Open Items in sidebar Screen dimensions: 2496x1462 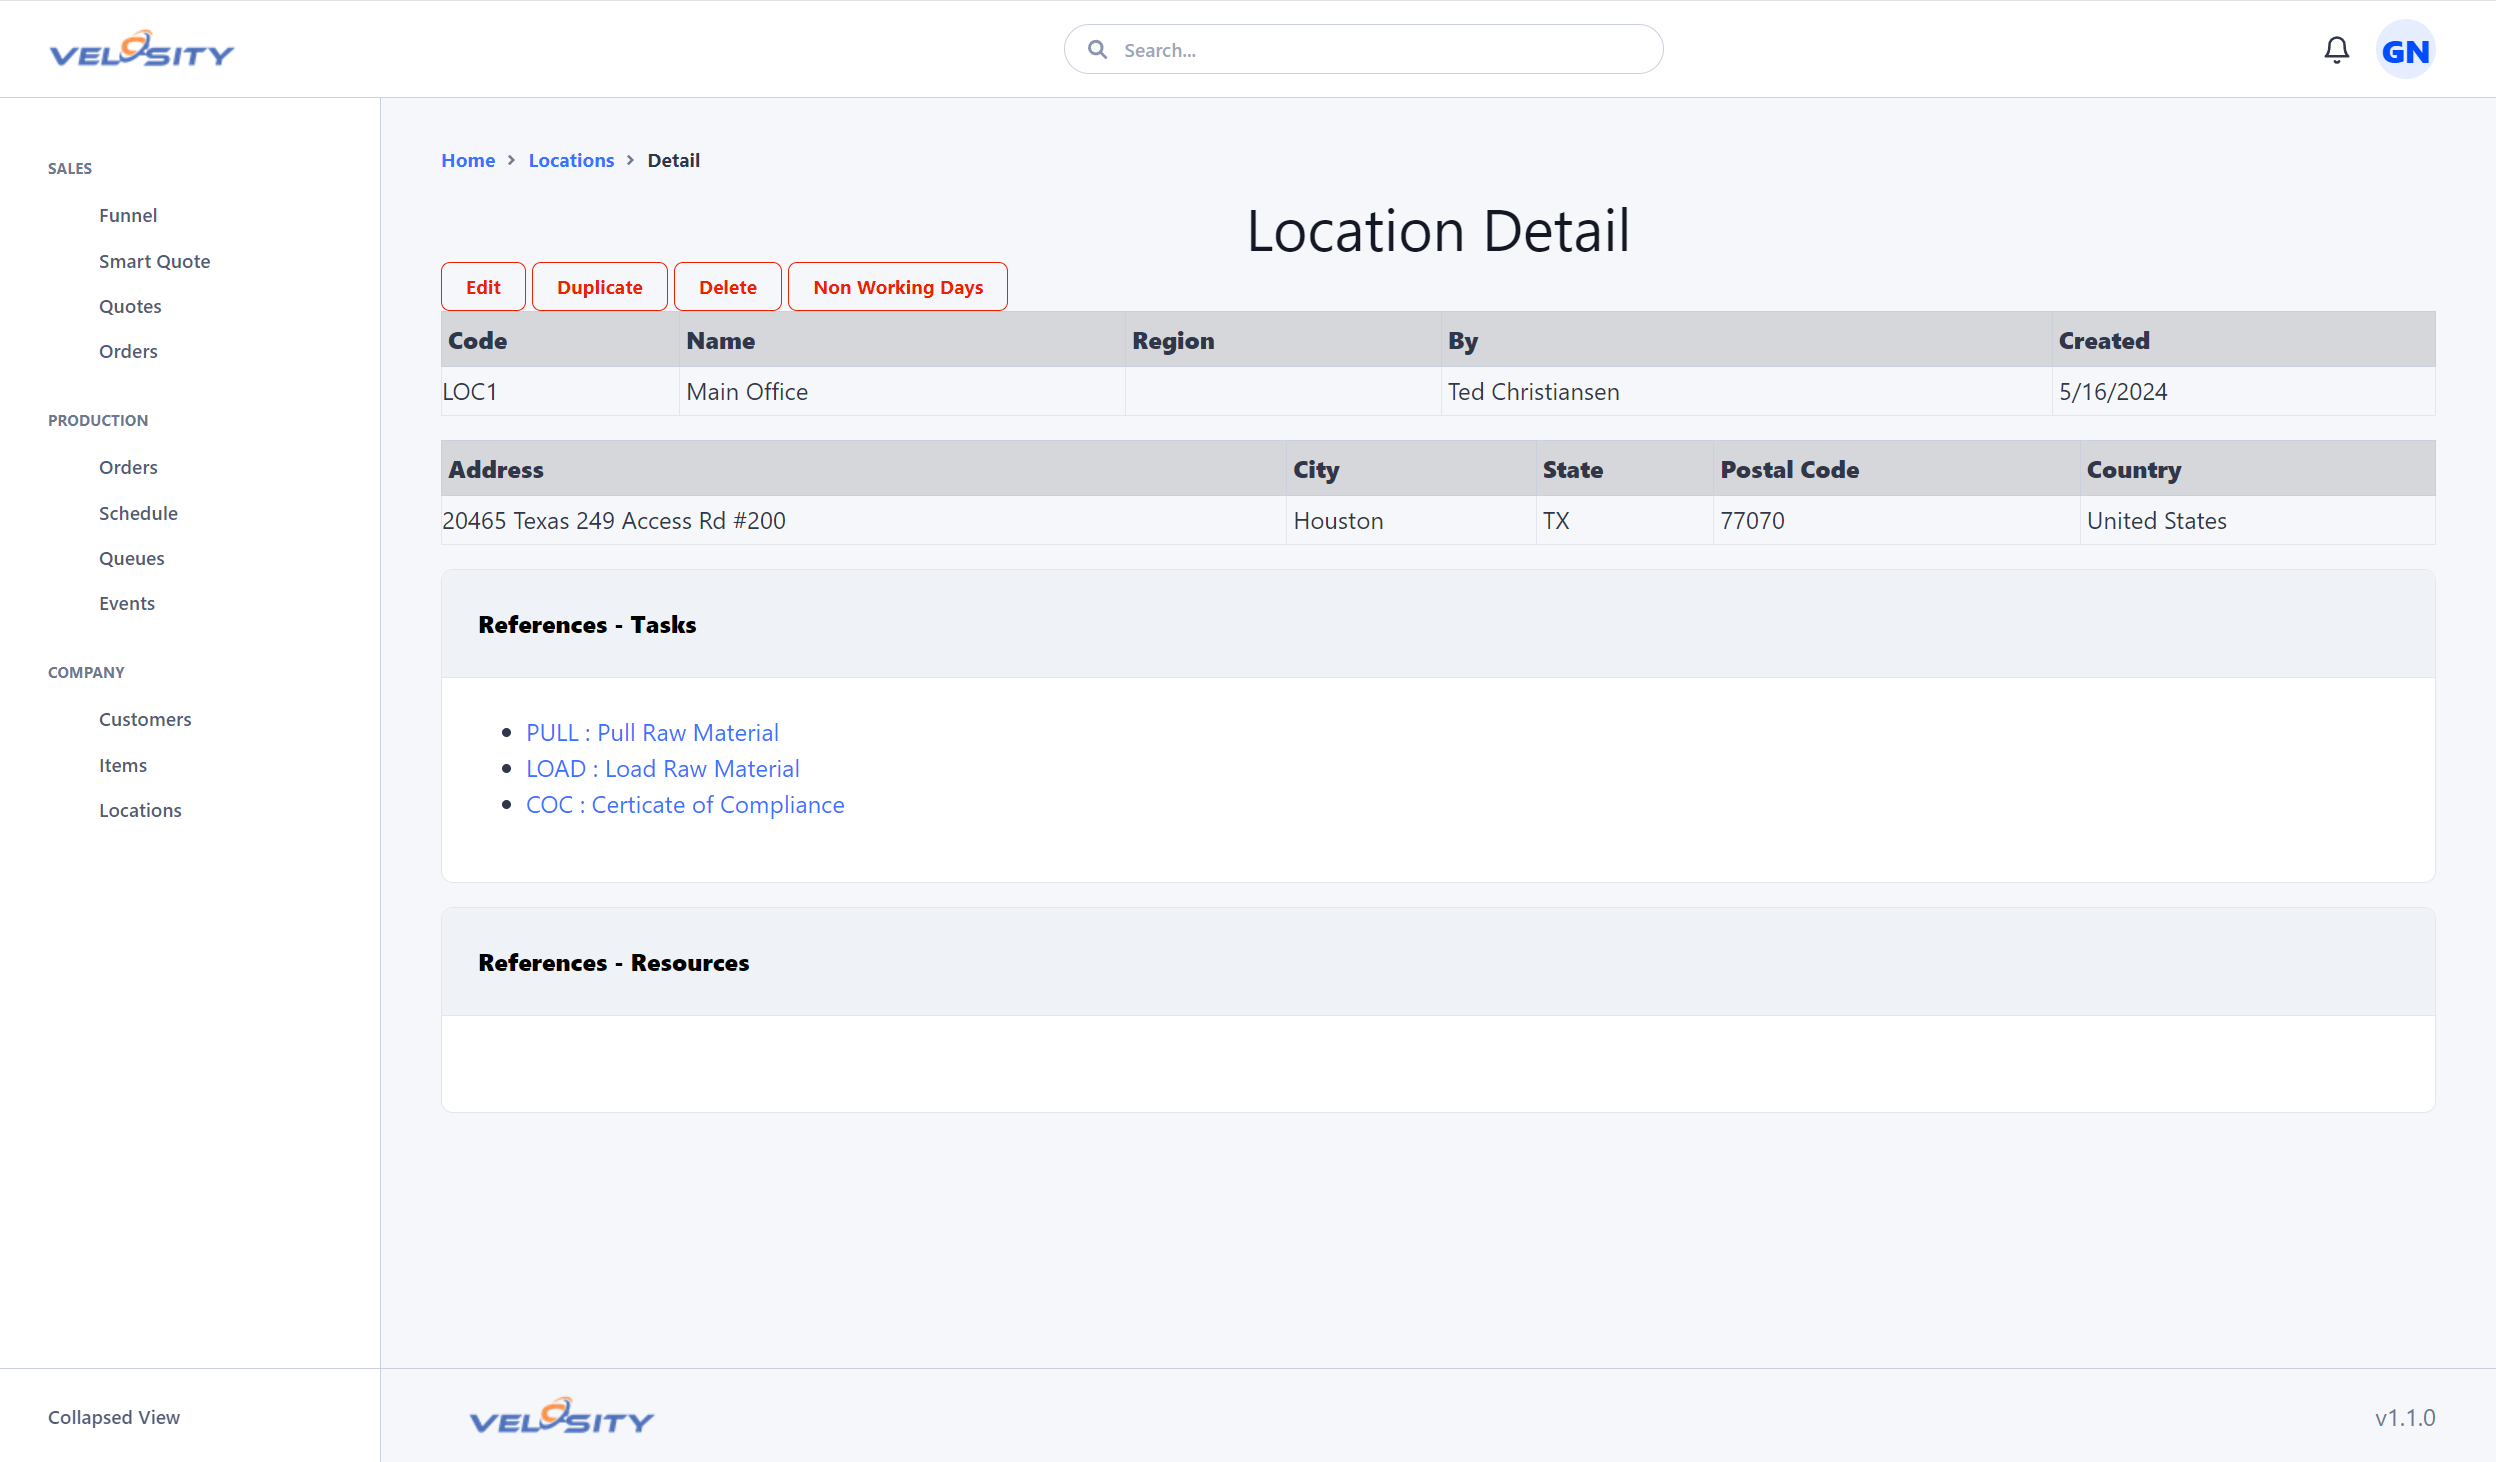(123, 765)
